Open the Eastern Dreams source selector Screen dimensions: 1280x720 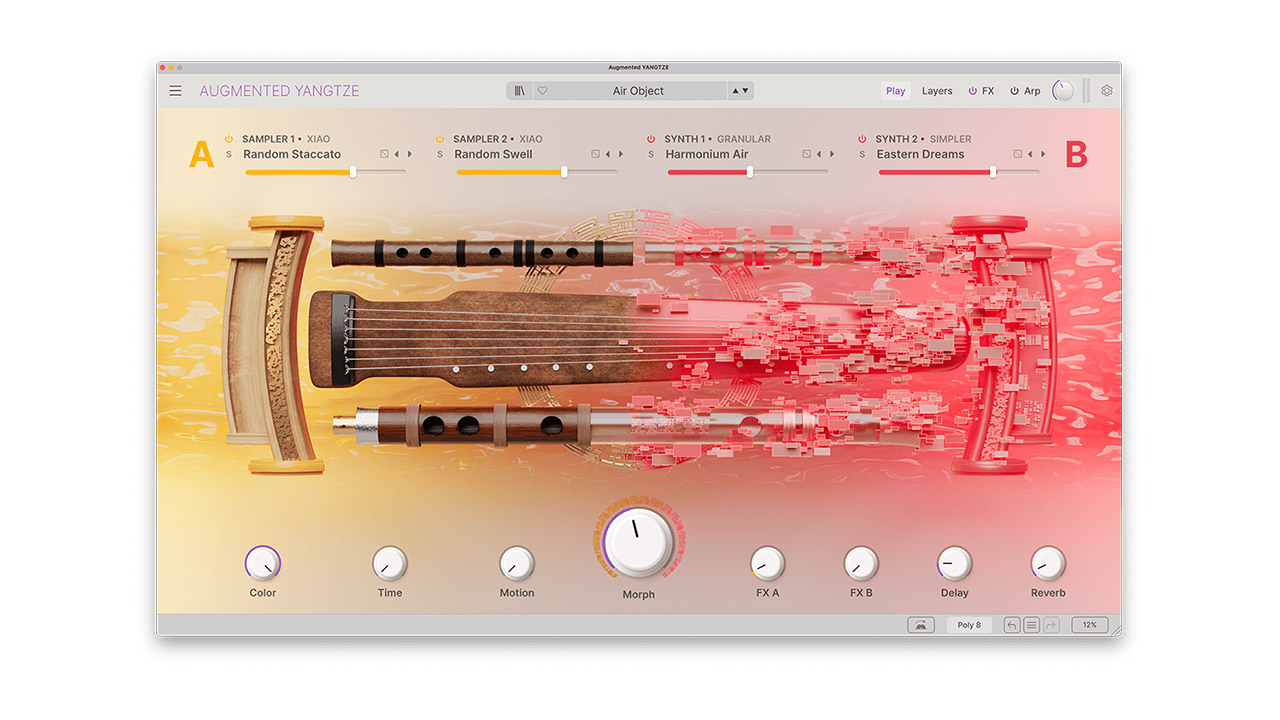point(920,154)
